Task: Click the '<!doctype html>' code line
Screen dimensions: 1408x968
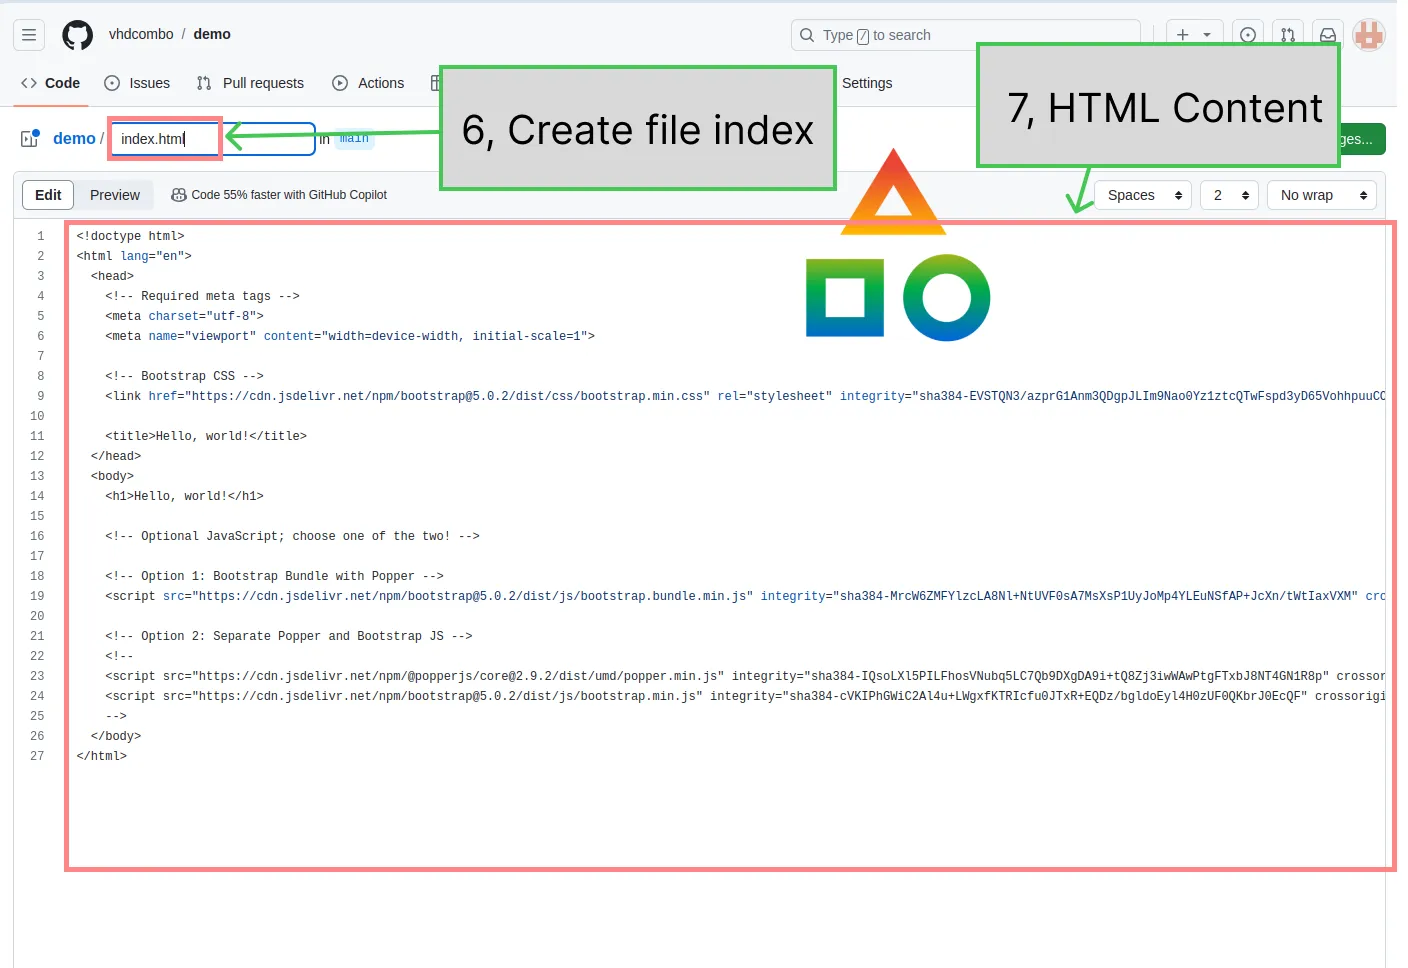Action: (x=130, y=236)
